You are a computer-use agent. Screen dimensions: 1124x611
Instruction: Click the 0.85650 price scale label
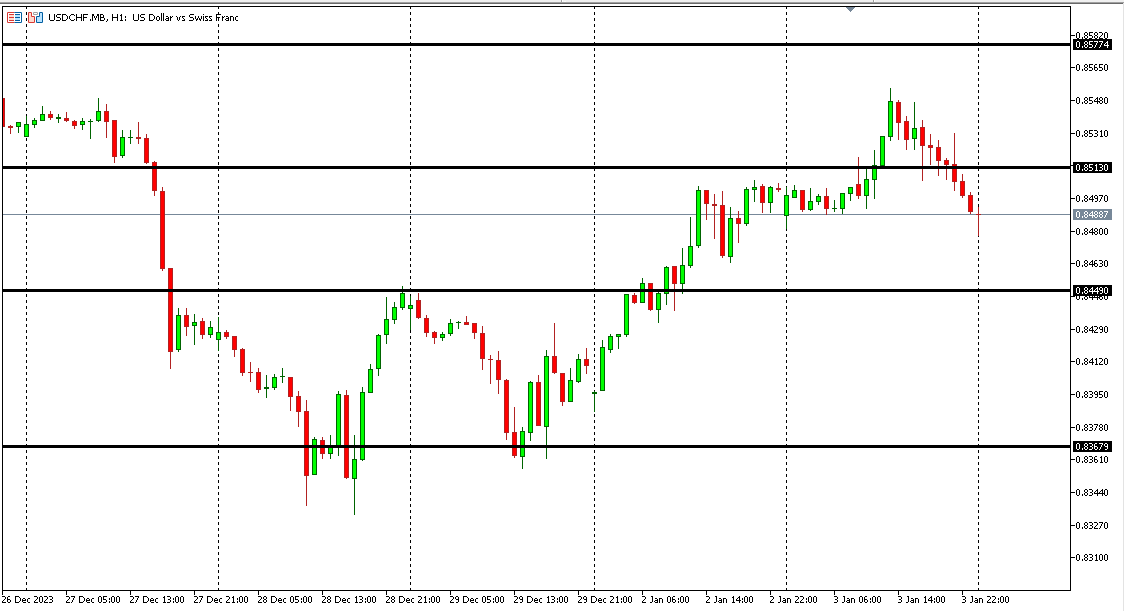pyautogui.click(x=1092, y=67)
